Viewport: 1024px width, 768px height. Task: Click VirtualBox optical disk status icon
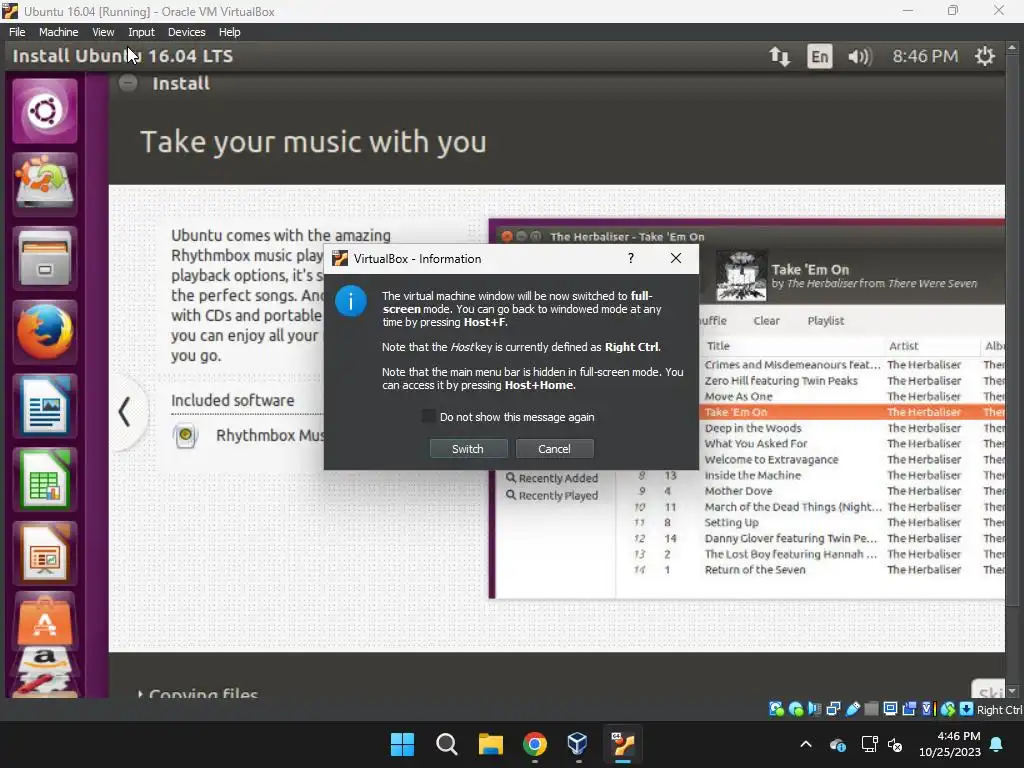point(795,709)
